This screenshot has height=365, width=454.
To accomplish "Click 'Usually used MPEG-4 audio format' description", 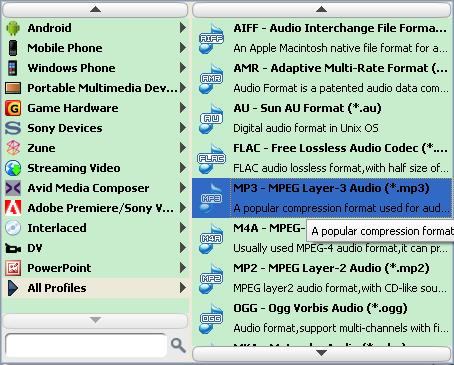I will point(340,248).
